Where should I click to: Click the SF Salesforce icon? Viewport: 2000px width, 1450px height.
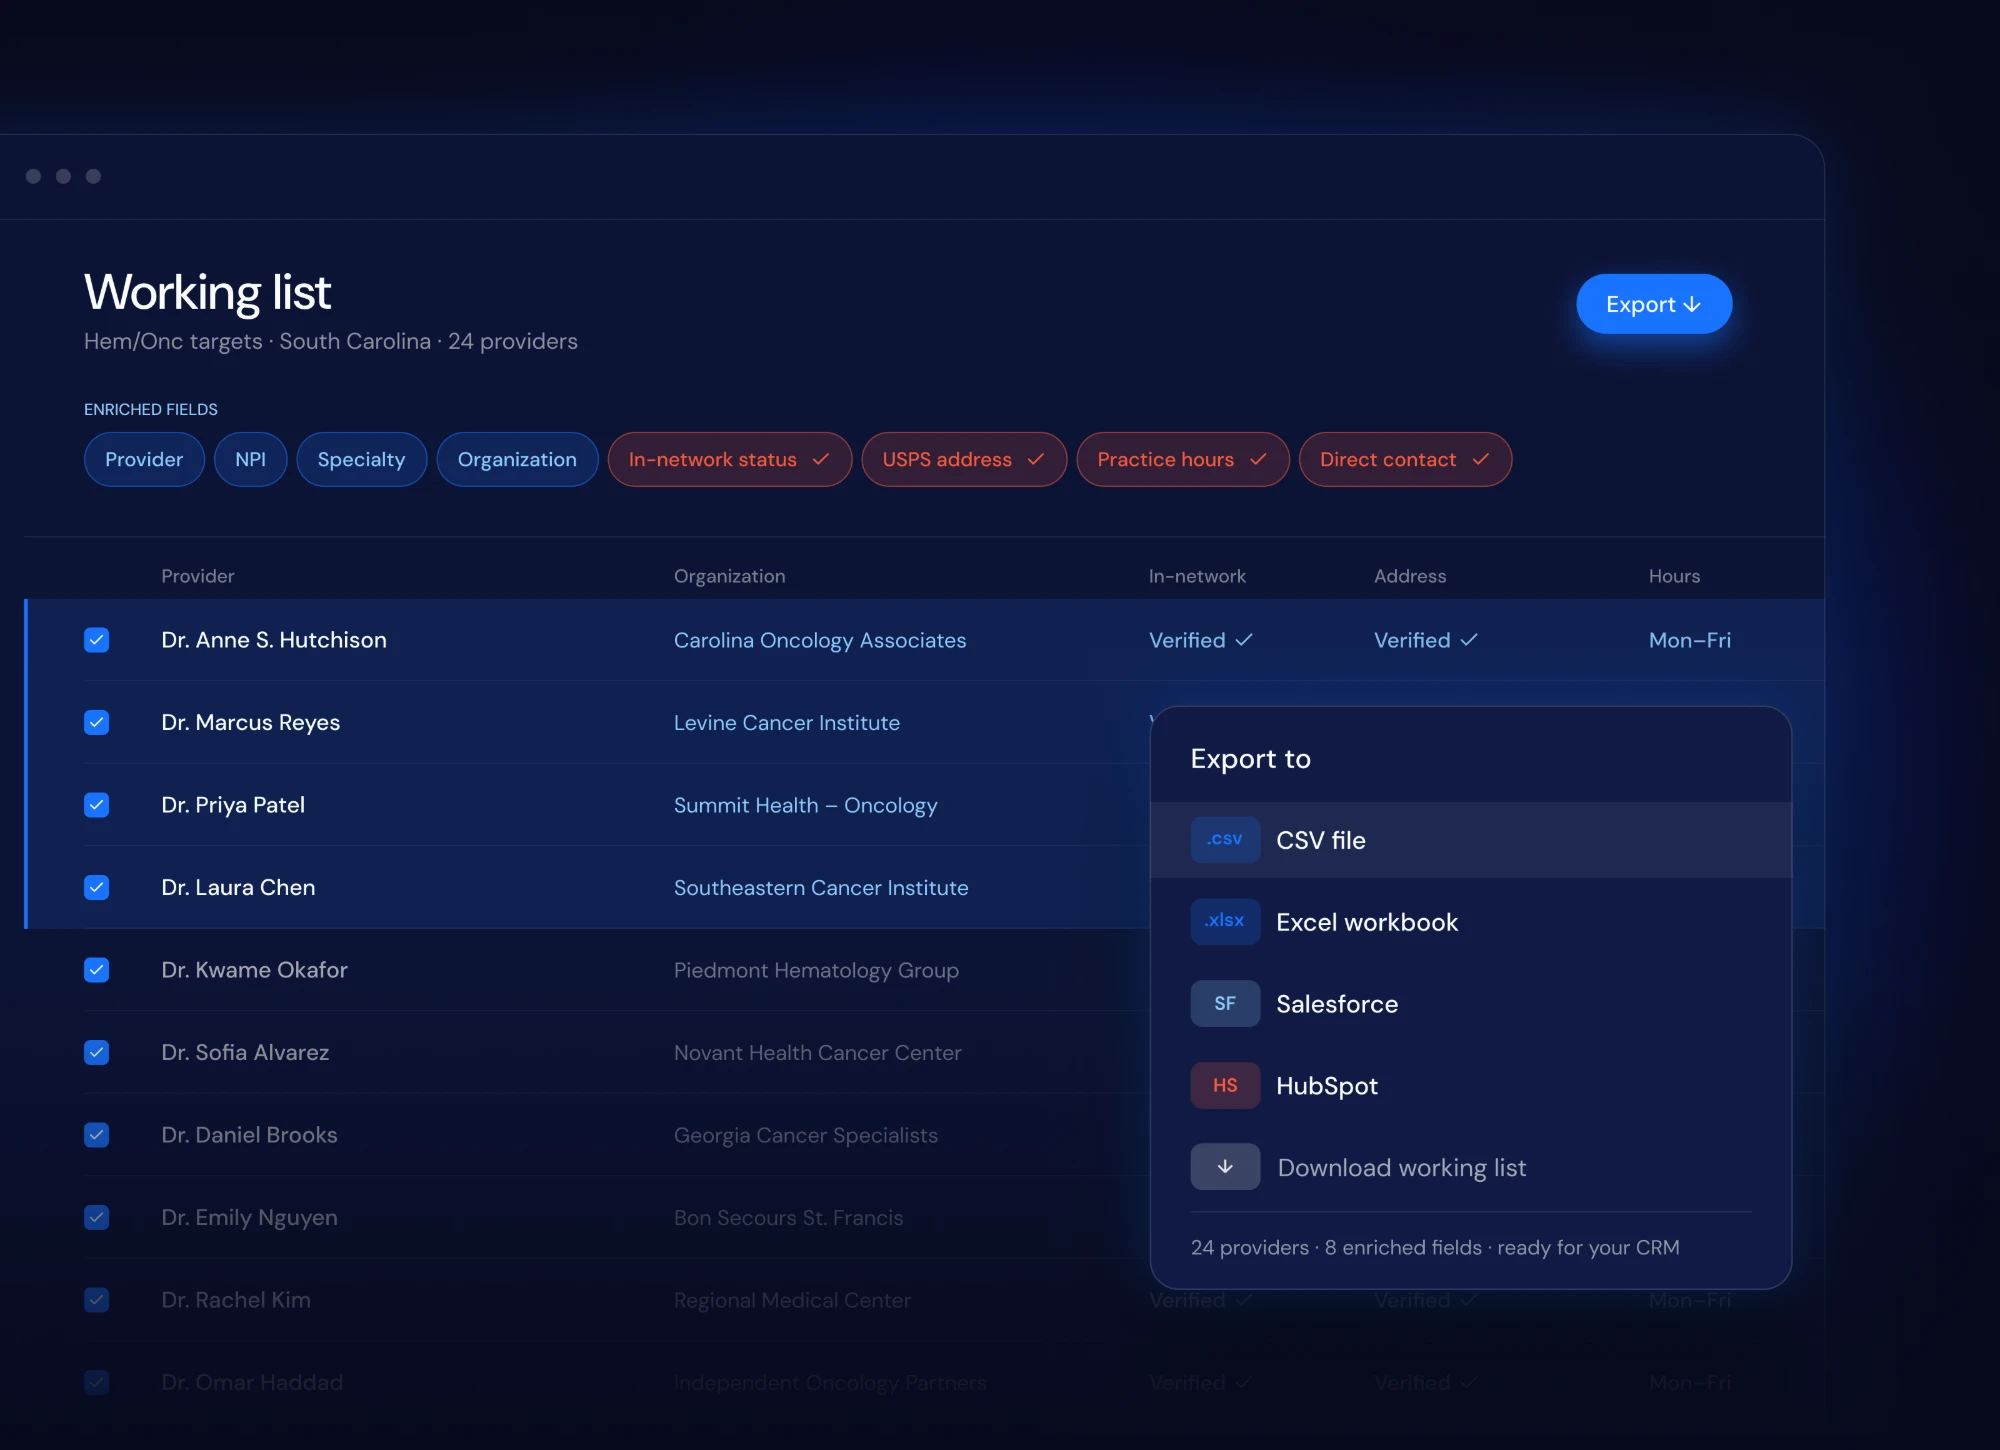(1225, 1004)
